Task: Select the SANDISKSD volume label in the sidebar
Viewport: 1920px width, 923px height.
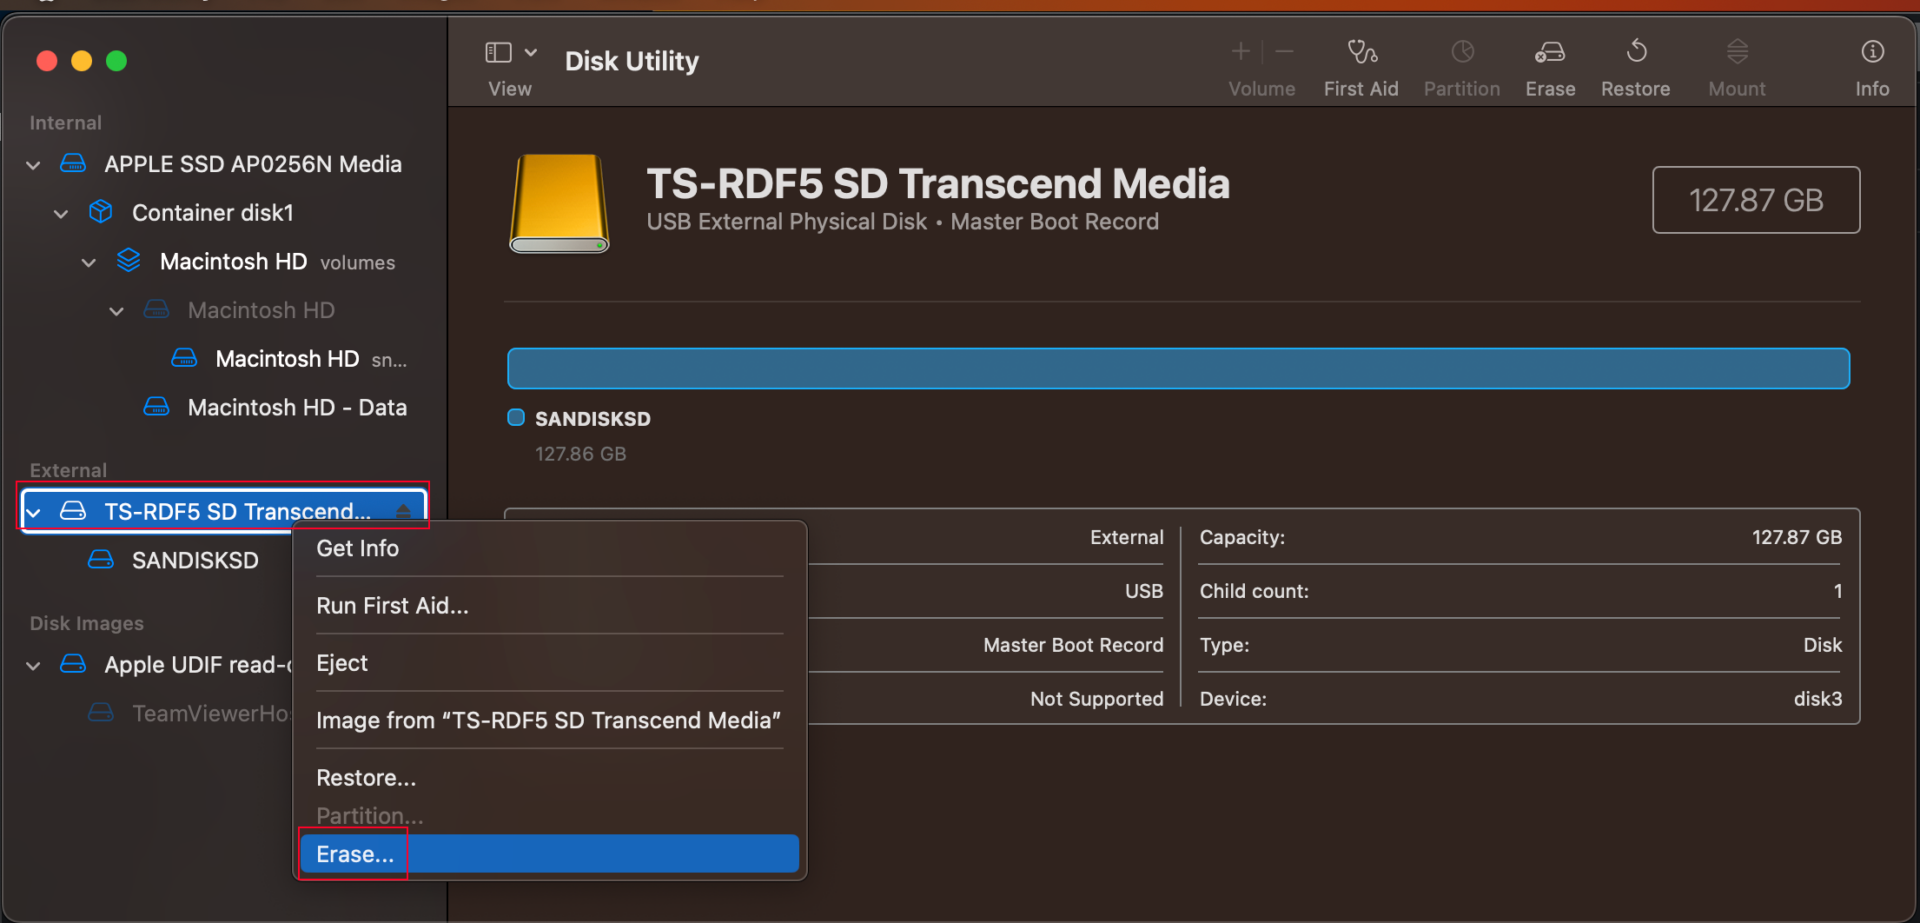Action: pos(195,560)
